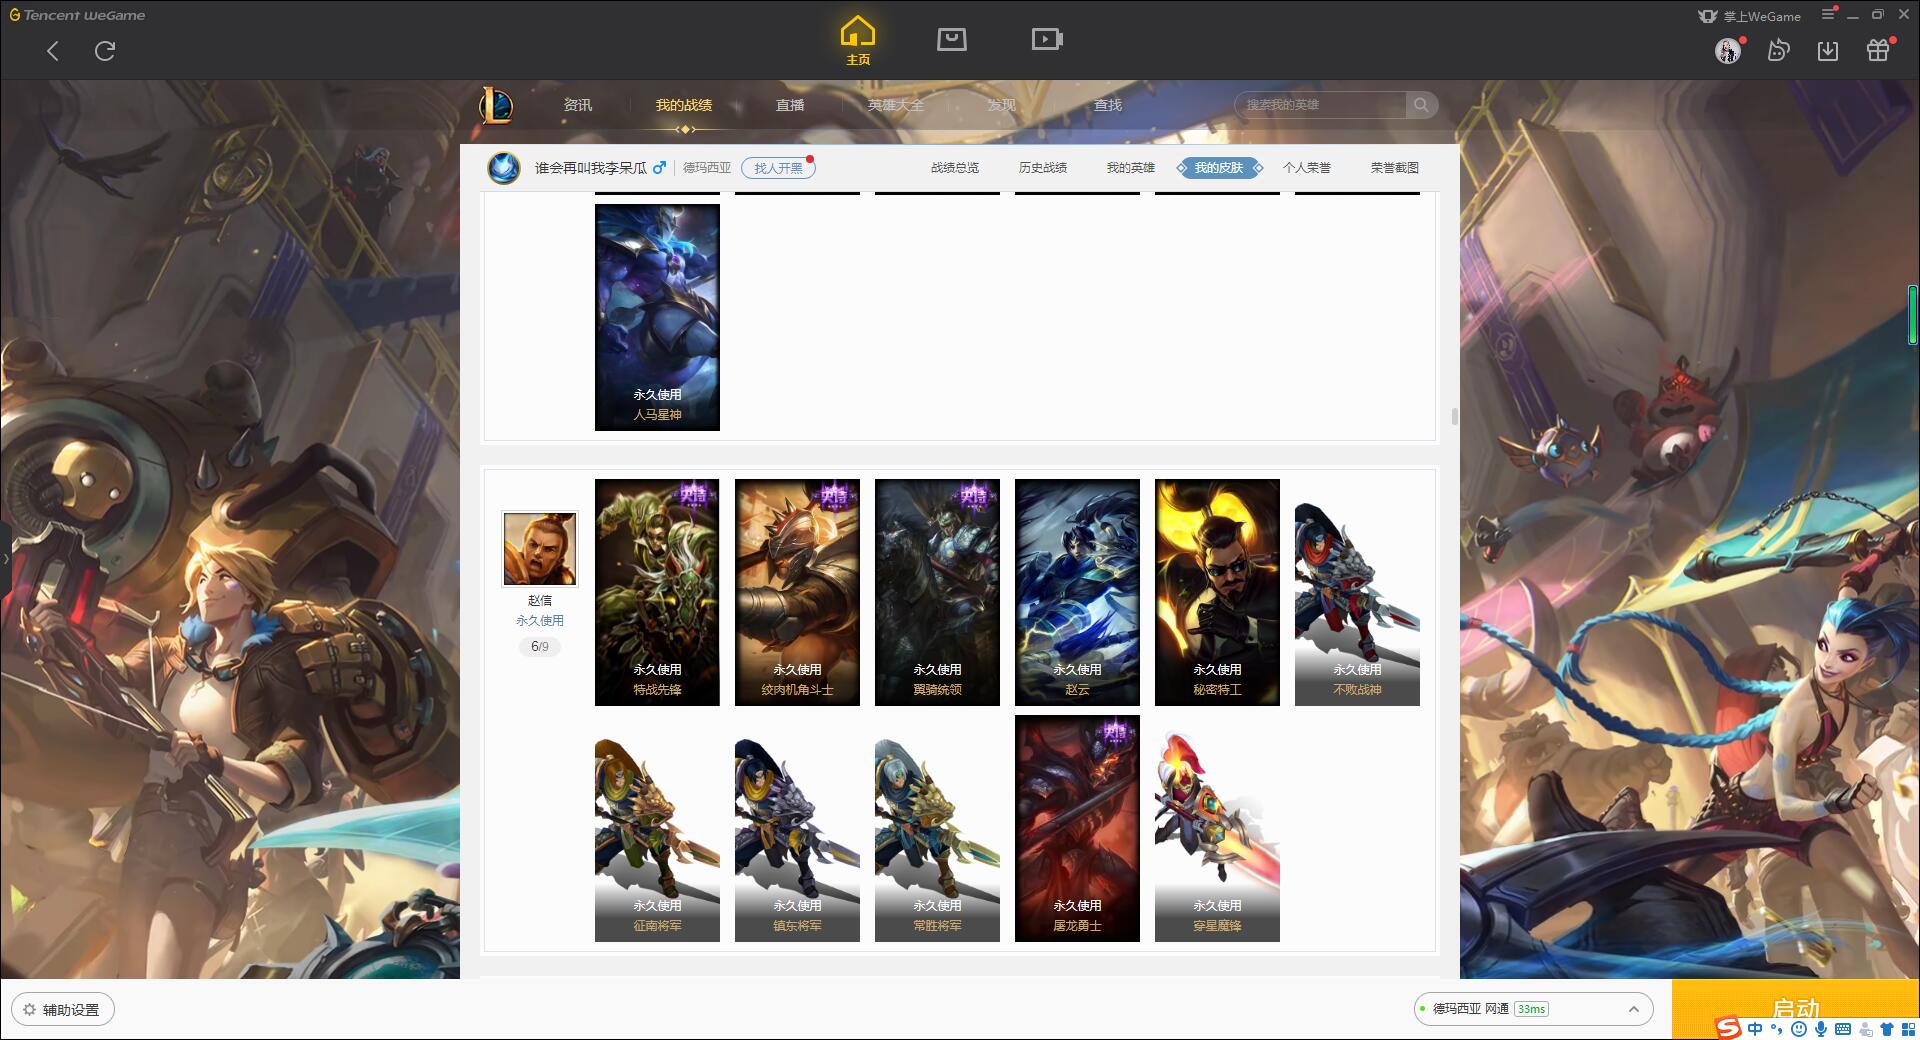Click the 找人开黑 button
Image resolution: width=1920 pixels, height=1040 pixels.
778,168
